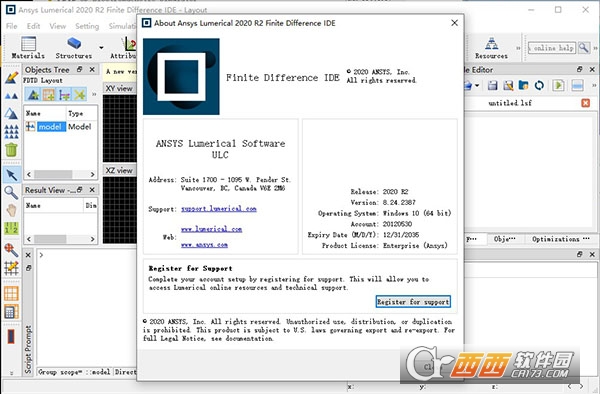Run the script with green play icon

558,85
